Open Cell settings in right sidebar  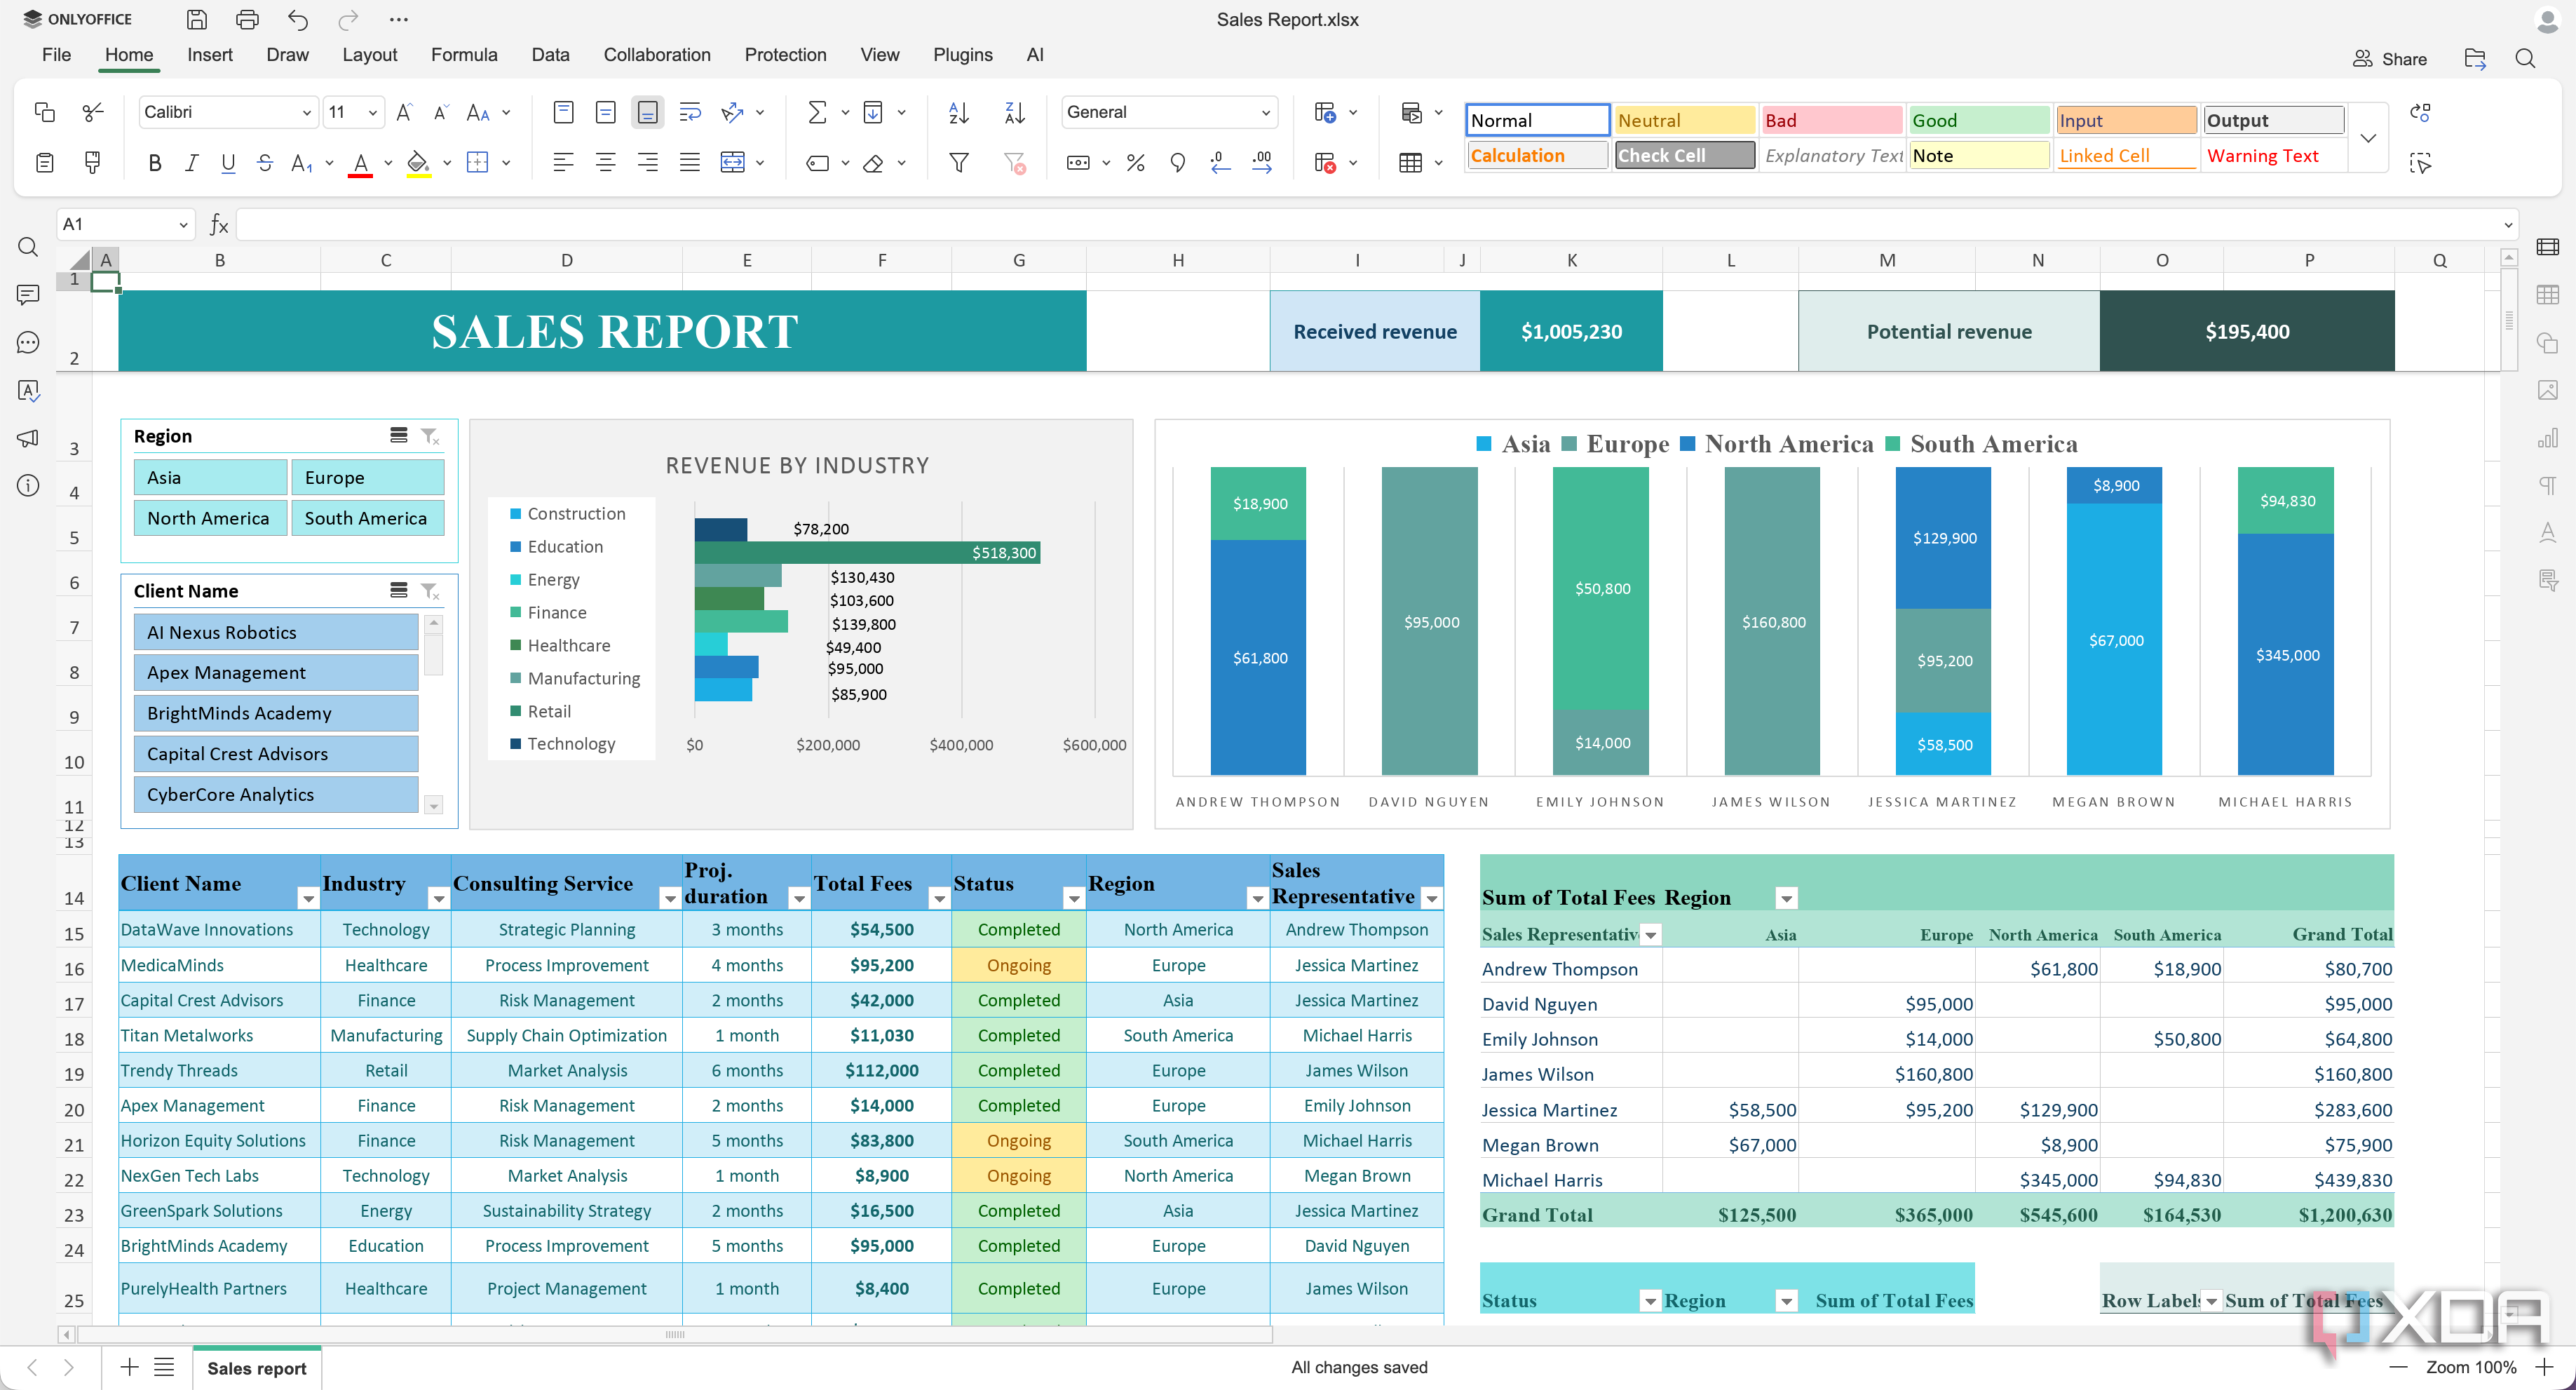[x=2547, y=247]
